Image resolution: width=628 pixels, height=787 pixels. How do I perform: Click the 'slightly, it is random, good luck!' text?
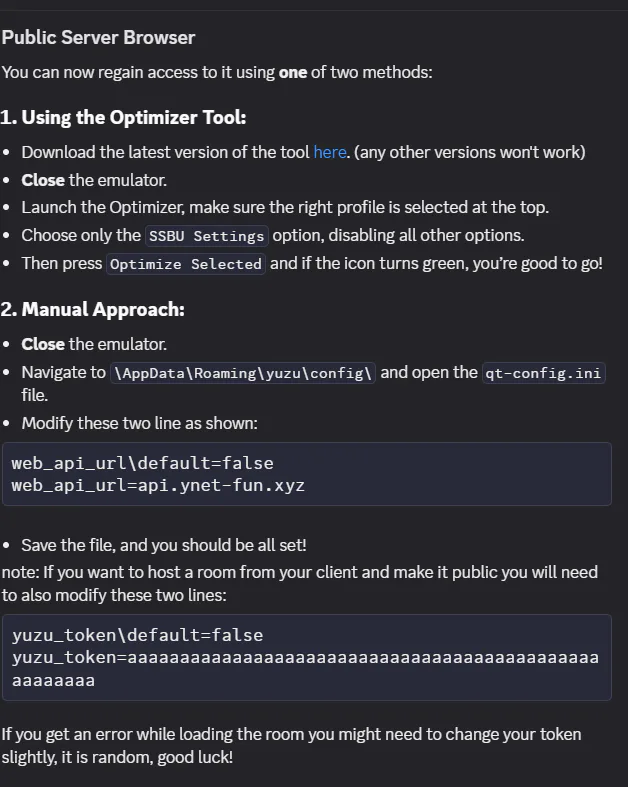click(x=117, y=757)
